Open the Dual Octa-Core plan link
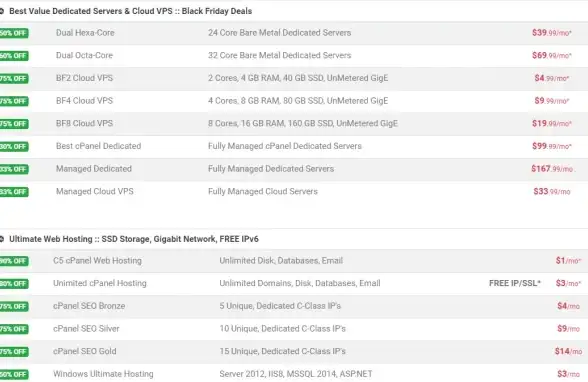588x382 pixels. point(84,55)
